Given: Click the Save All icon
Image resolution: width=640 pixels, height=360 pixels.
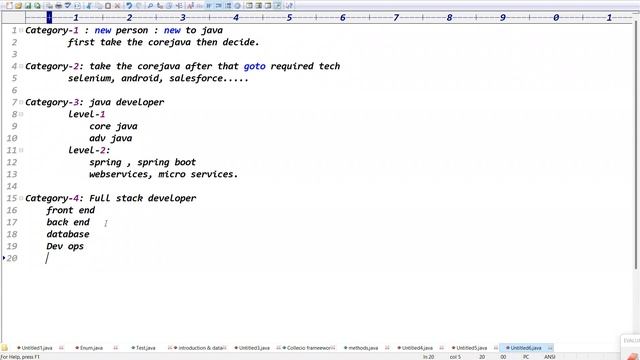Looking at the screenshot, I should (x=37, y=6).
